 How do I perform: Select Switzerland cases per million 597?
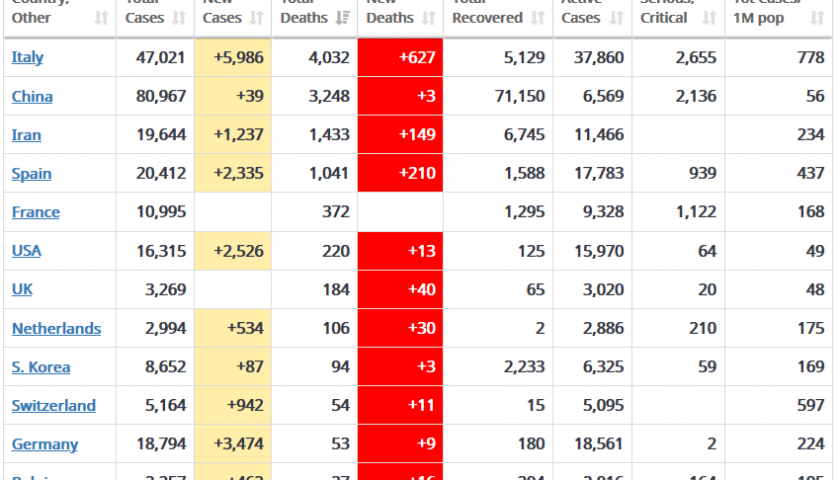[x=811, y=405]
